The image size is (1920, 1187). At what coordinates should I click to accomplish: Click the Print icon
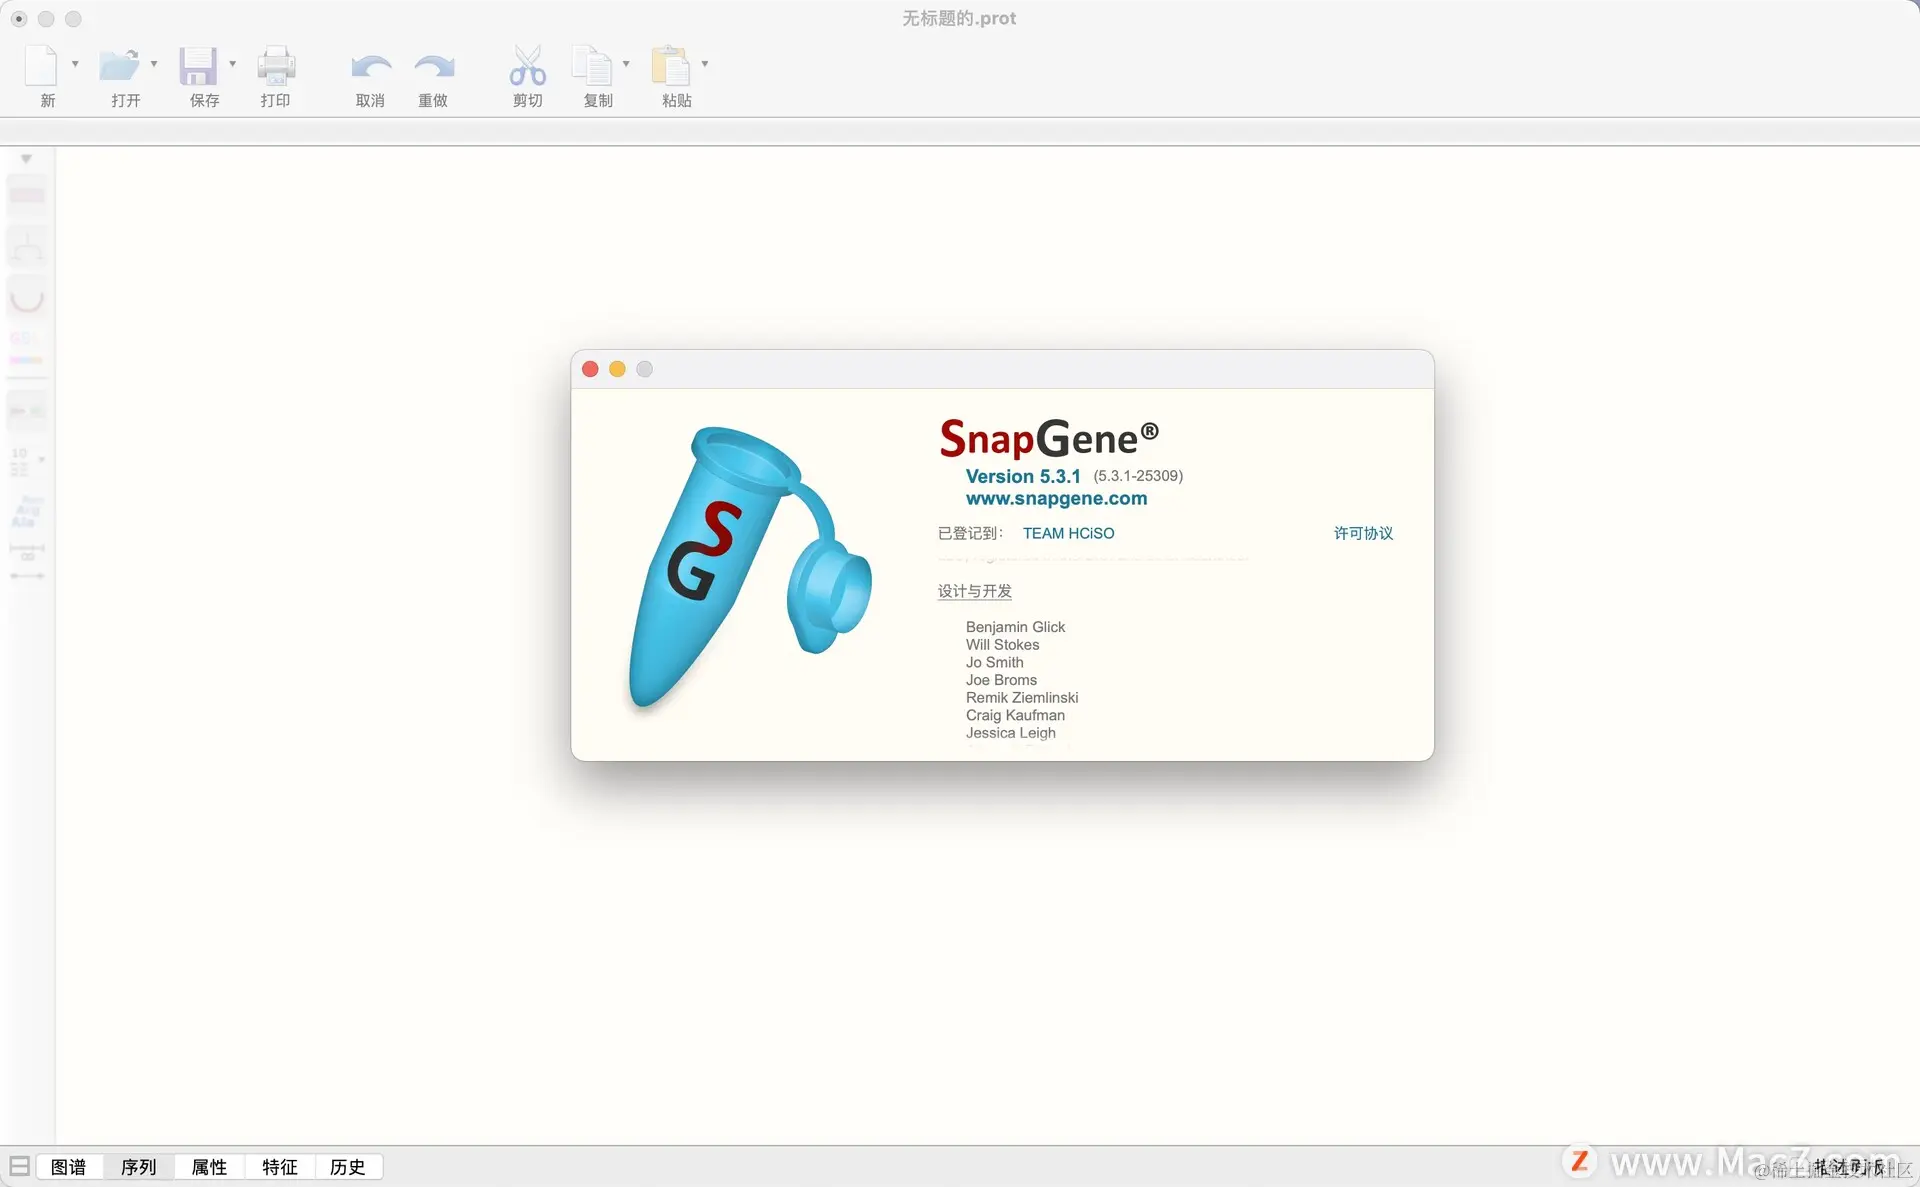pos(276,66)
